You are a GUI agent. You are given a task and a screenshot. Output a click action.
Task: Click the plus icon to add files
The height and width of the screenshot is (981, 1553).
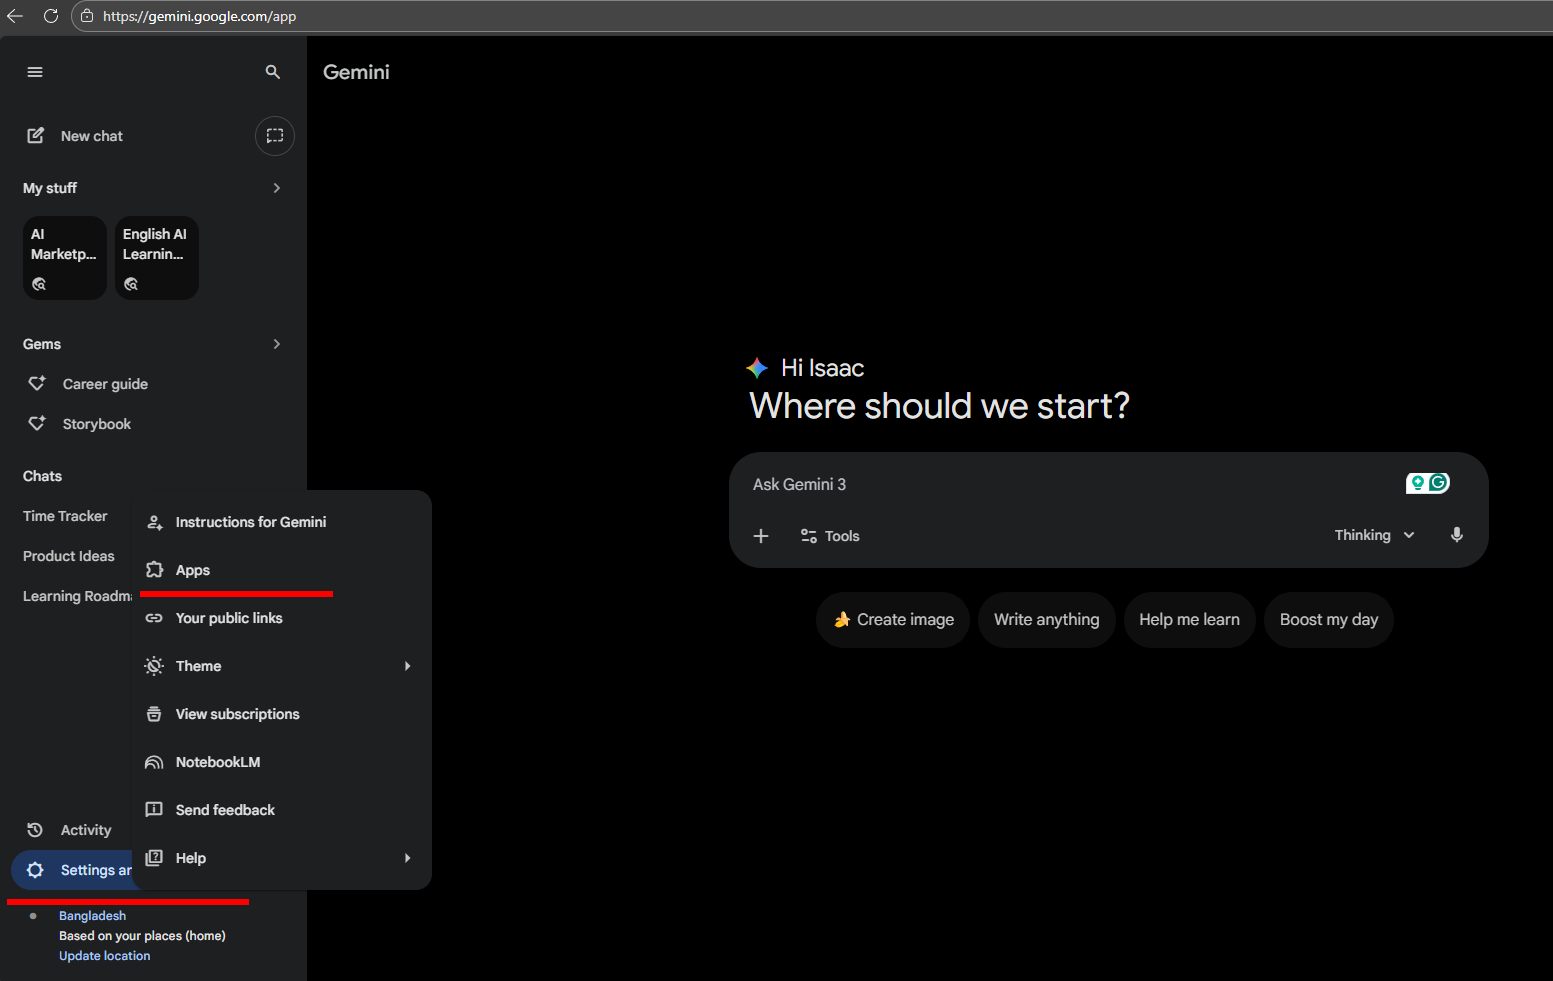[761, 536]
